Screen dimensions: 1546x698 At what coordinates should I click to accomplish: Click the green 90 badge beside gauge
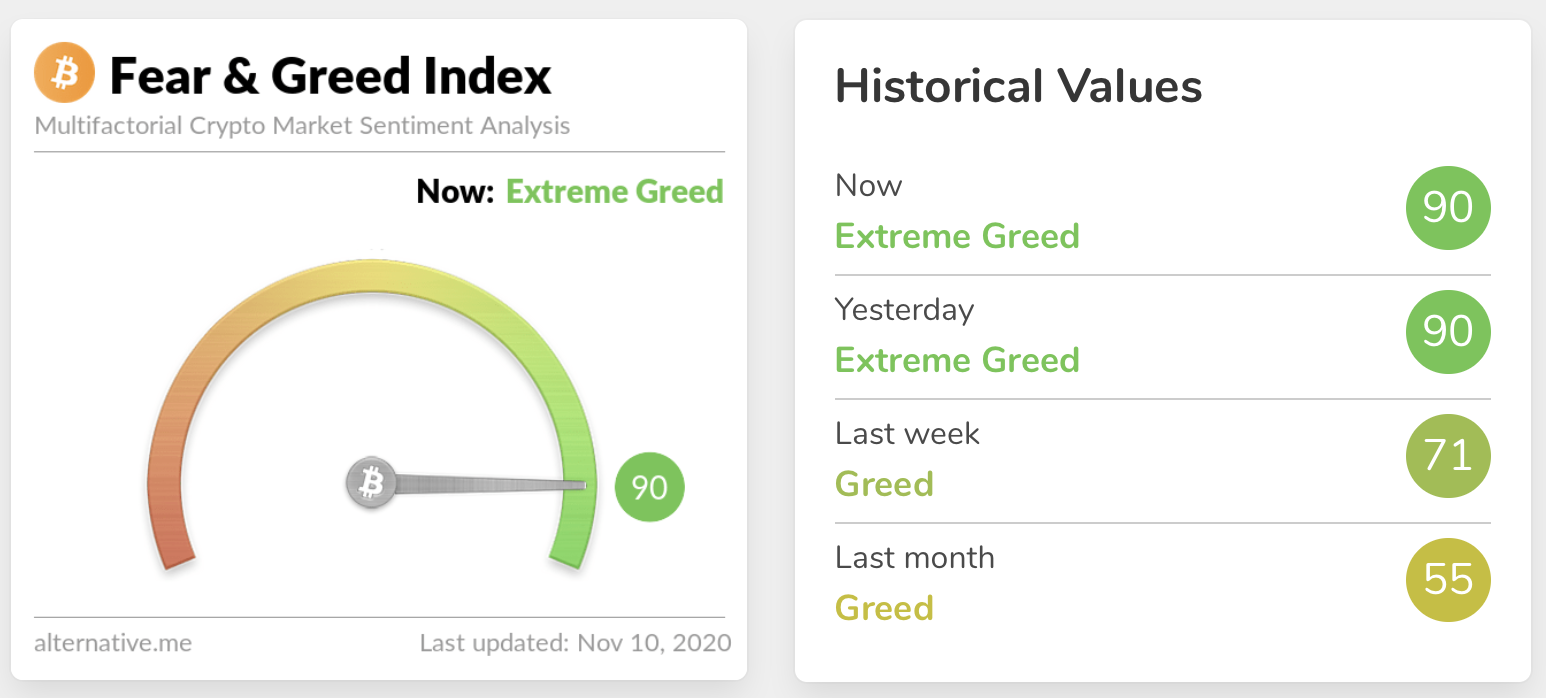point(649,488)
